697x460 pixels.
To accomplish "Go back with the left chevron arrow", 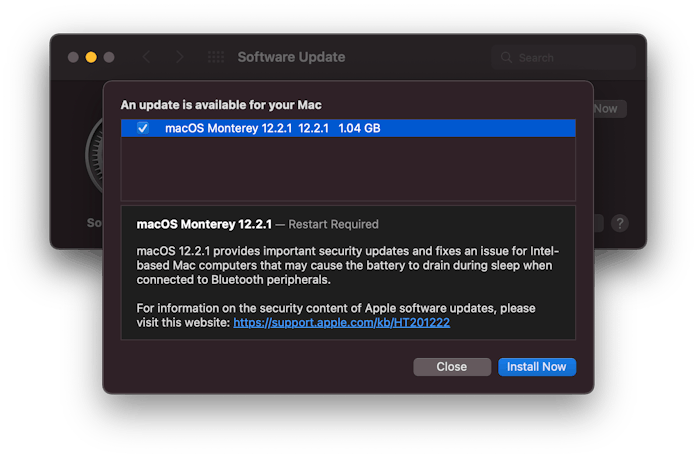I will point(146,57).
